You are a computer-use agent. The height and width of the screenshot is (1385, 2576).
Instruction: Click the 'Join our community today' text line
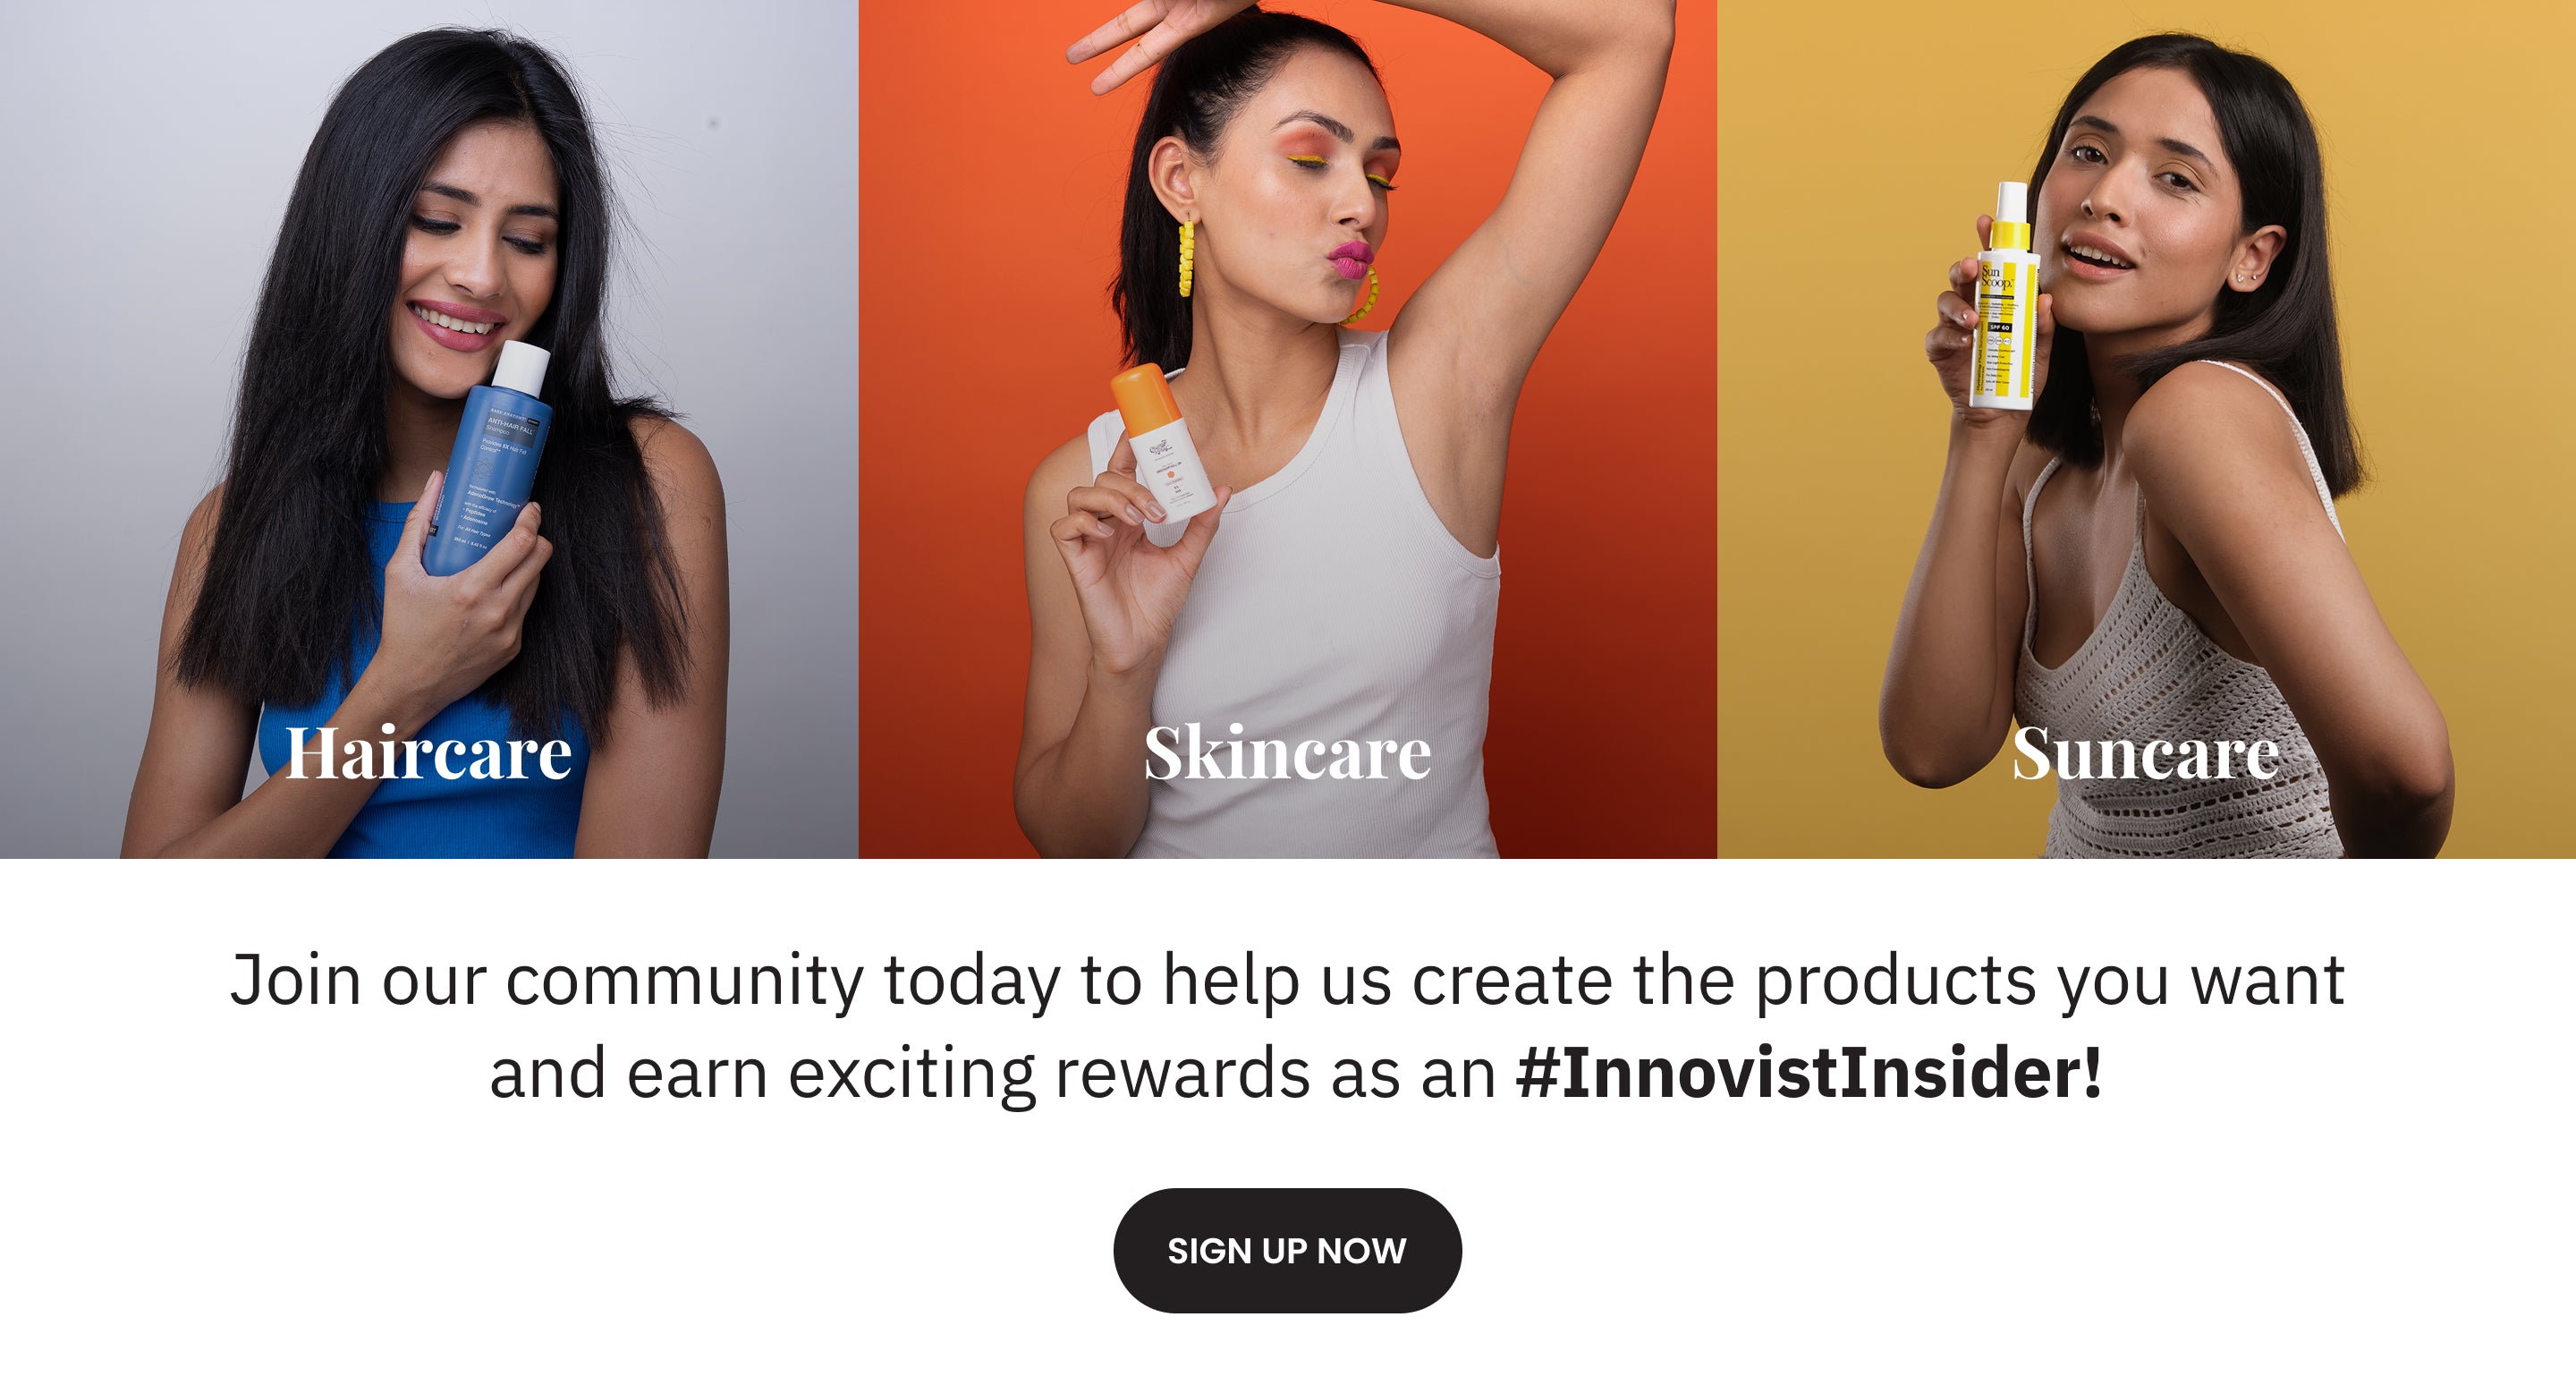[1287, 980]
